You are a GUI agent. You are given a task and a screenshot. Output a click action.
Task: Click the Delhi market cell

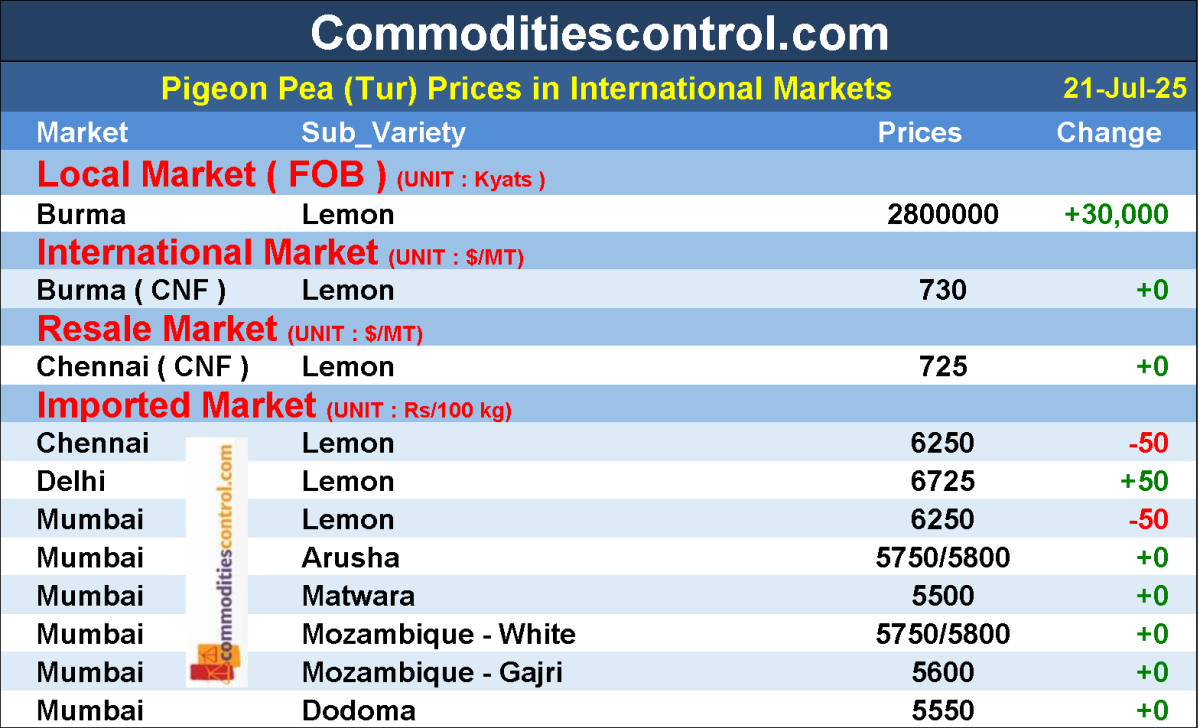(x=71, y=481)
